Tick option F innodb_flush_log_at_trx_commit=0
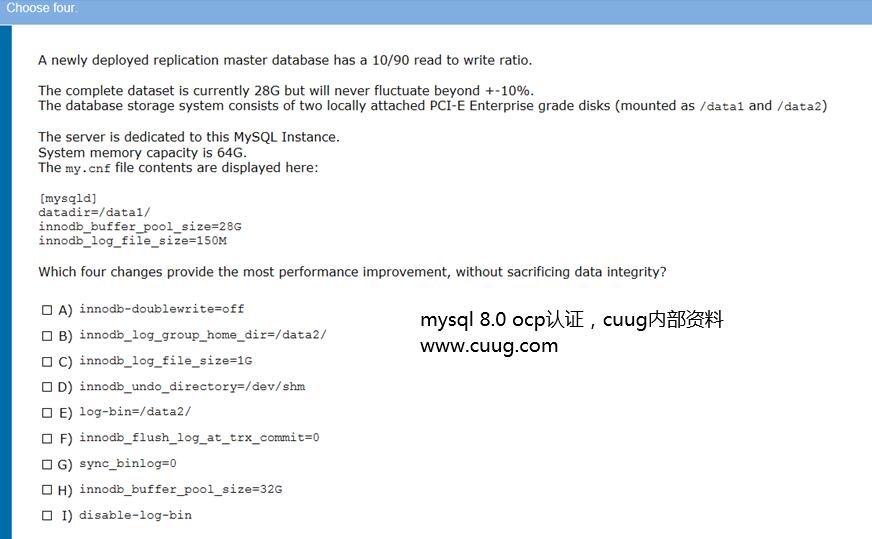 point(47,438)
